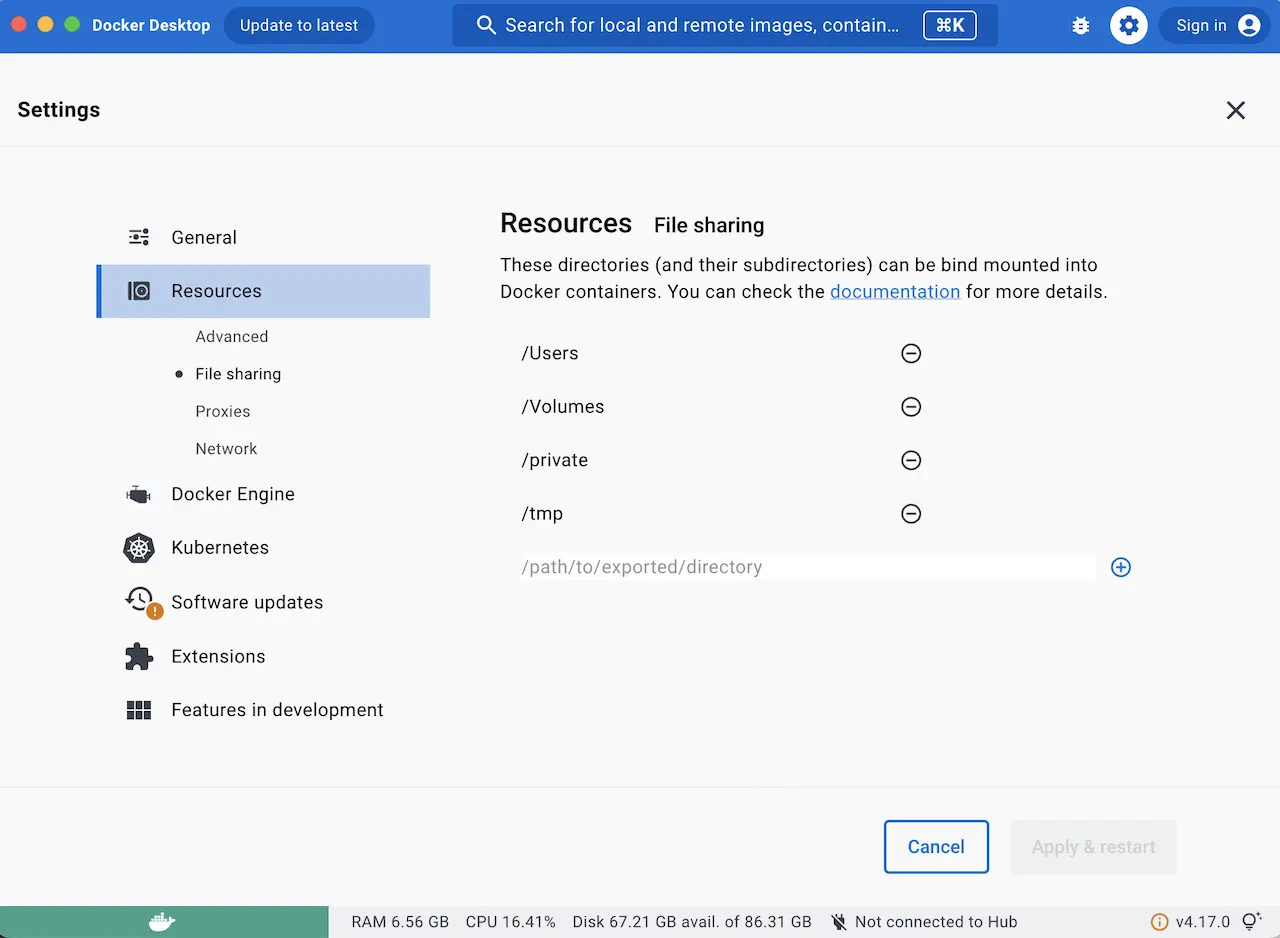The width and height of the screenshot is (1280, 938).
Task: Click the Kubernetes wheel icon
Action: point(139,548)
